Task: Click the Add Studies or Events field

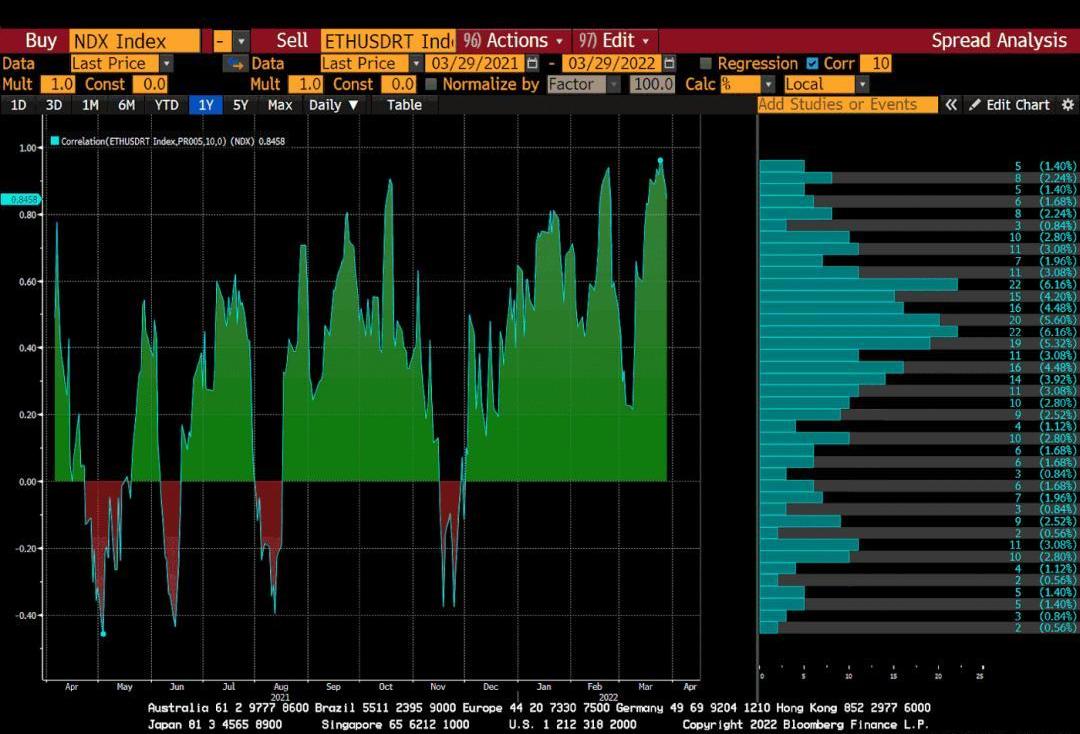Action: click(x=847, y=105)
